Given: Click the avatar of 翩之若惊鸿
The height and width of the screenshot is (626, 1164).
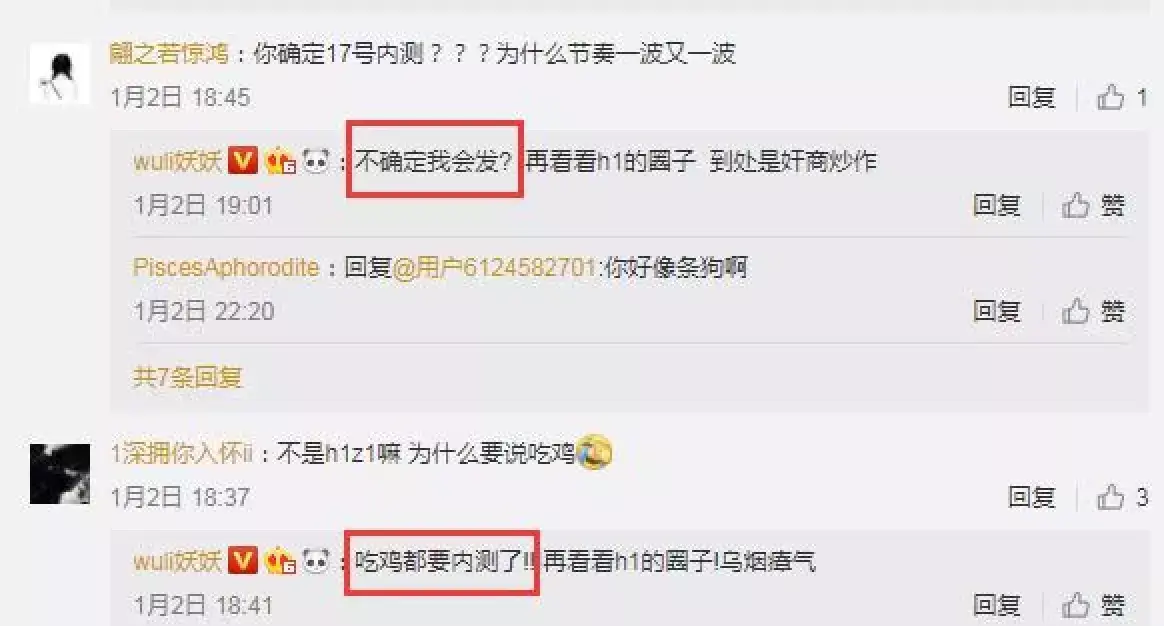Looking at the screenshot, I should (x=59, y=73).
